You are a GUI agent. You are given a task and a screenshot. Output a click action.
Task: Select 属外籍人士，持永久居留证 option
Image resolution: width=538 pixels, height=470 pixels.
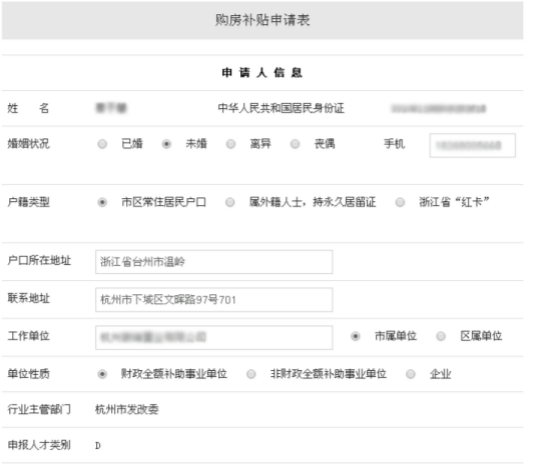(x=230, y=202)
